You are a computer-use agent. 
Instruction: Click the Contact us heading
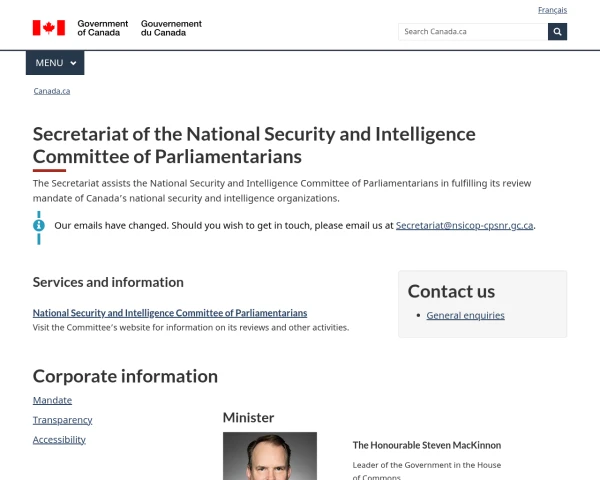[451, 291]
